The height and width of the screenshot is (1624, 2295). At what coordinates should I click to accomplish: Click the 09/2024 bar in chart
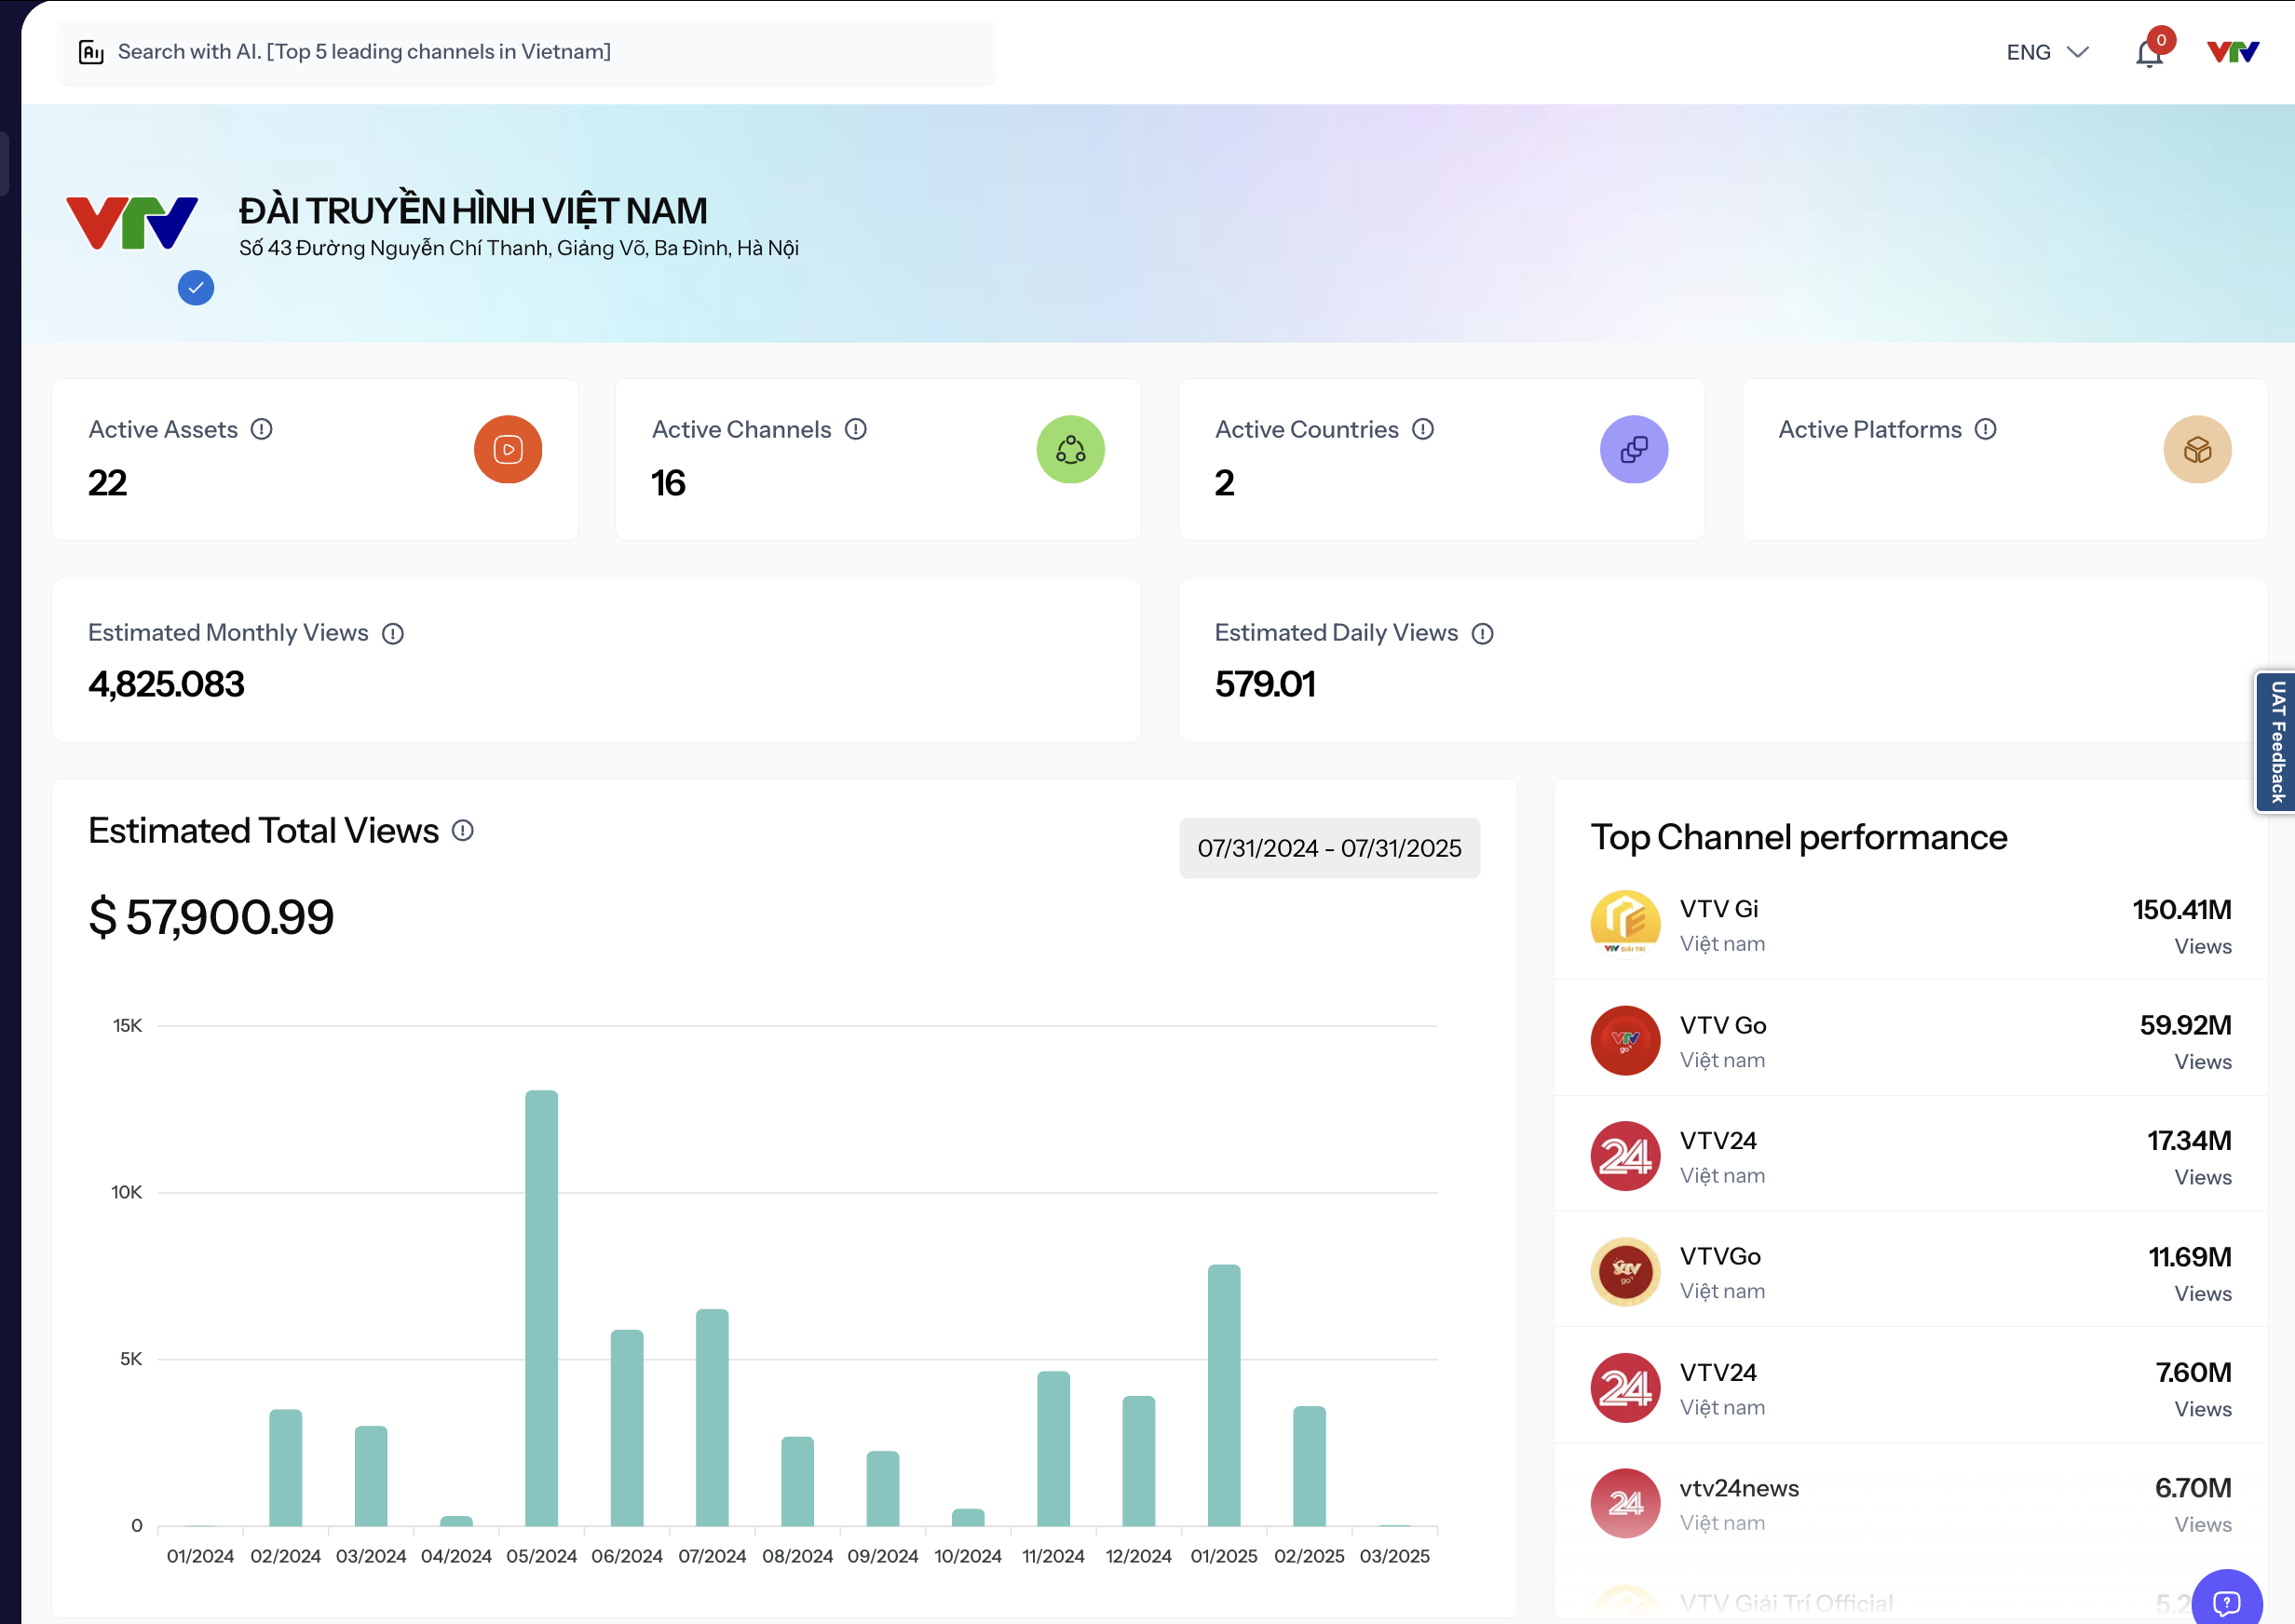click(883, 1488)
